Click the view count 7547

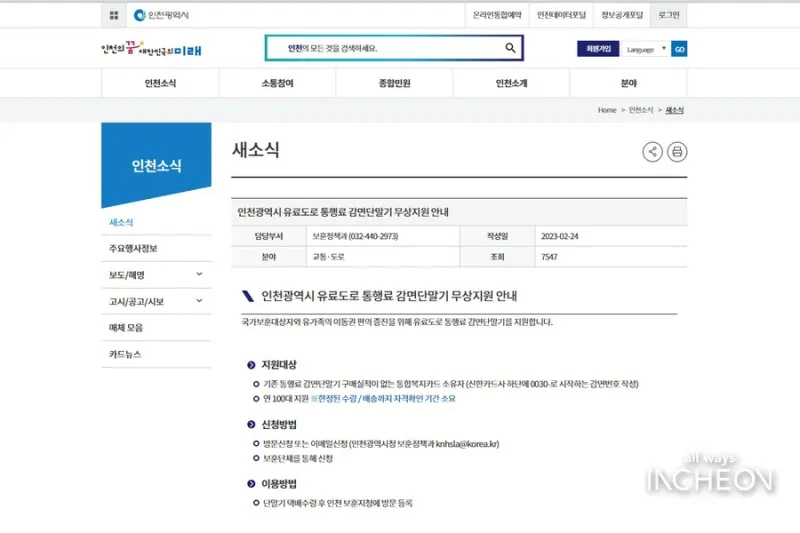point(549,257)
